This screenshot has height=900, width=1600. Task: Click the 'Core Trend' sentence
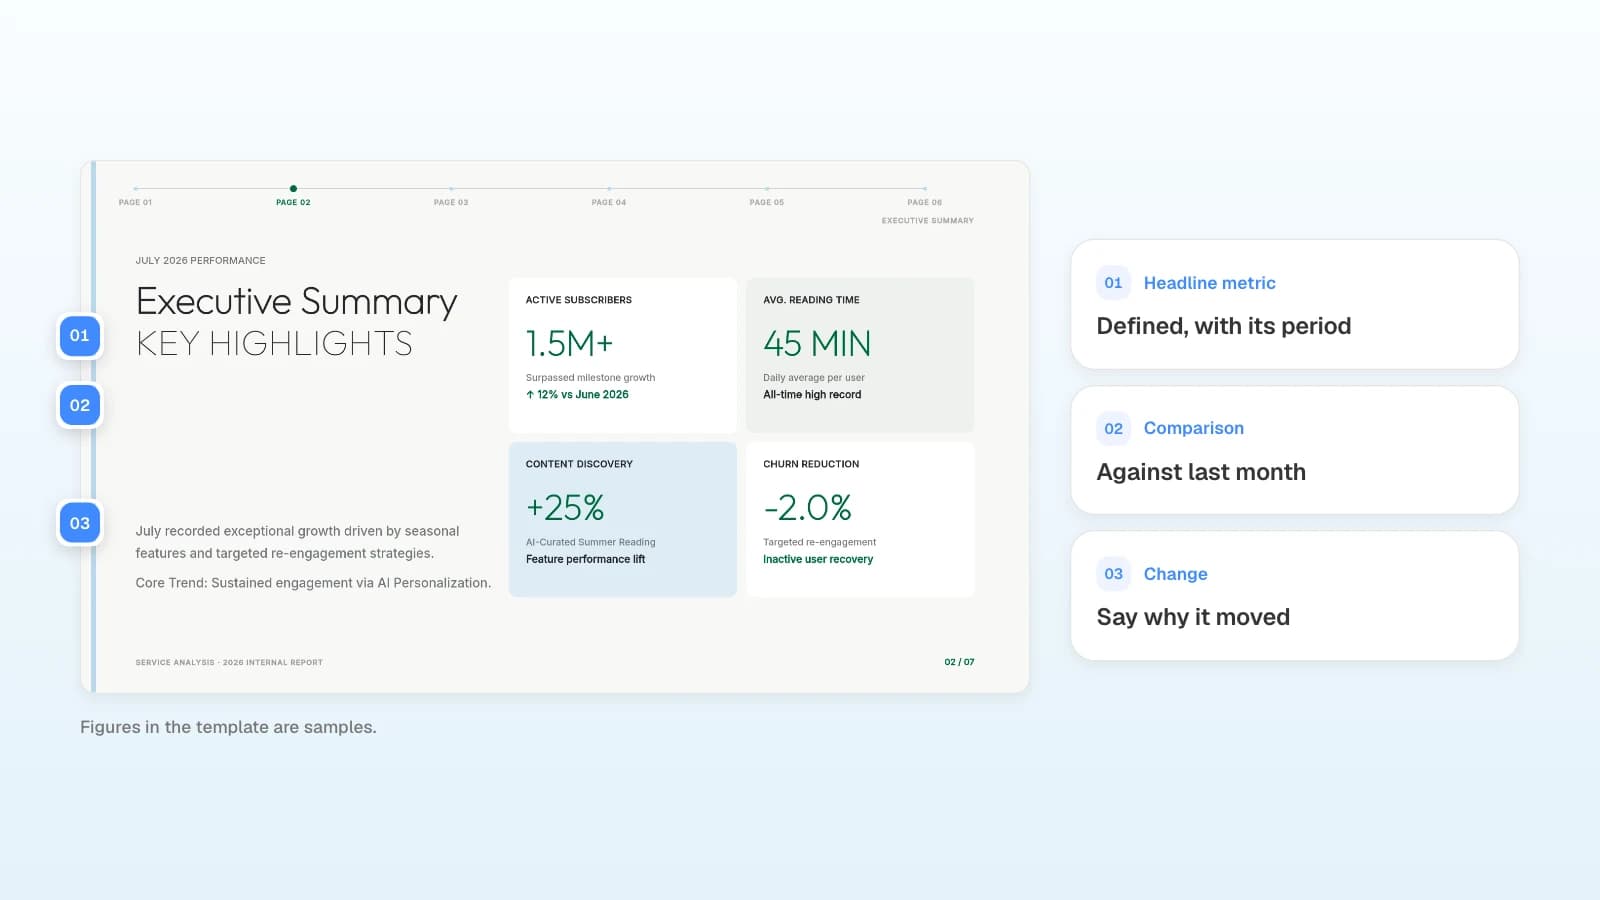click(x=313, y=583)
